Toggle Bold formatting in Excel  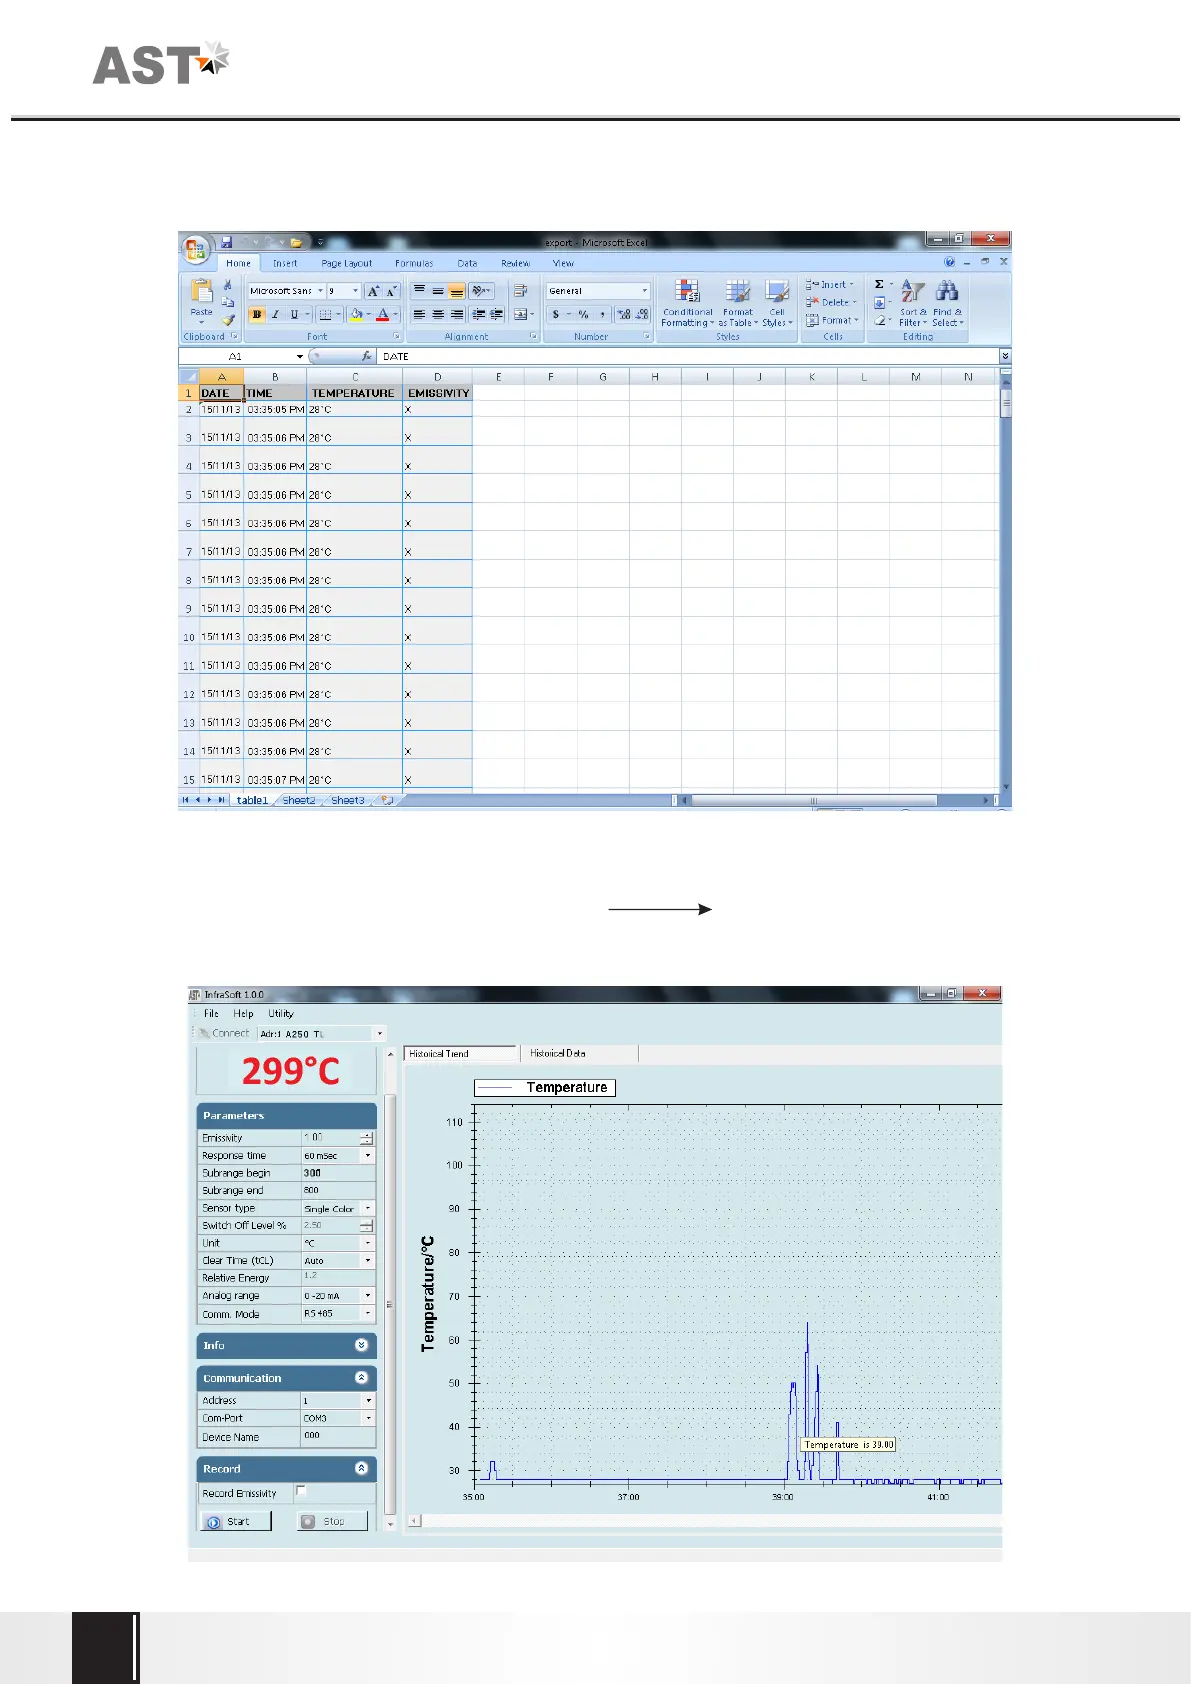(257, 314)
